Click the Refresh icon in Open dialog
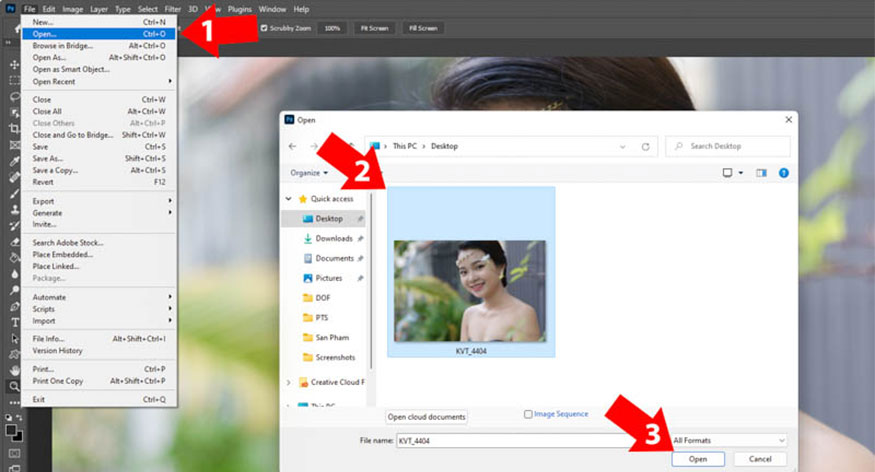Screen dimensions: 875x472 646,146
